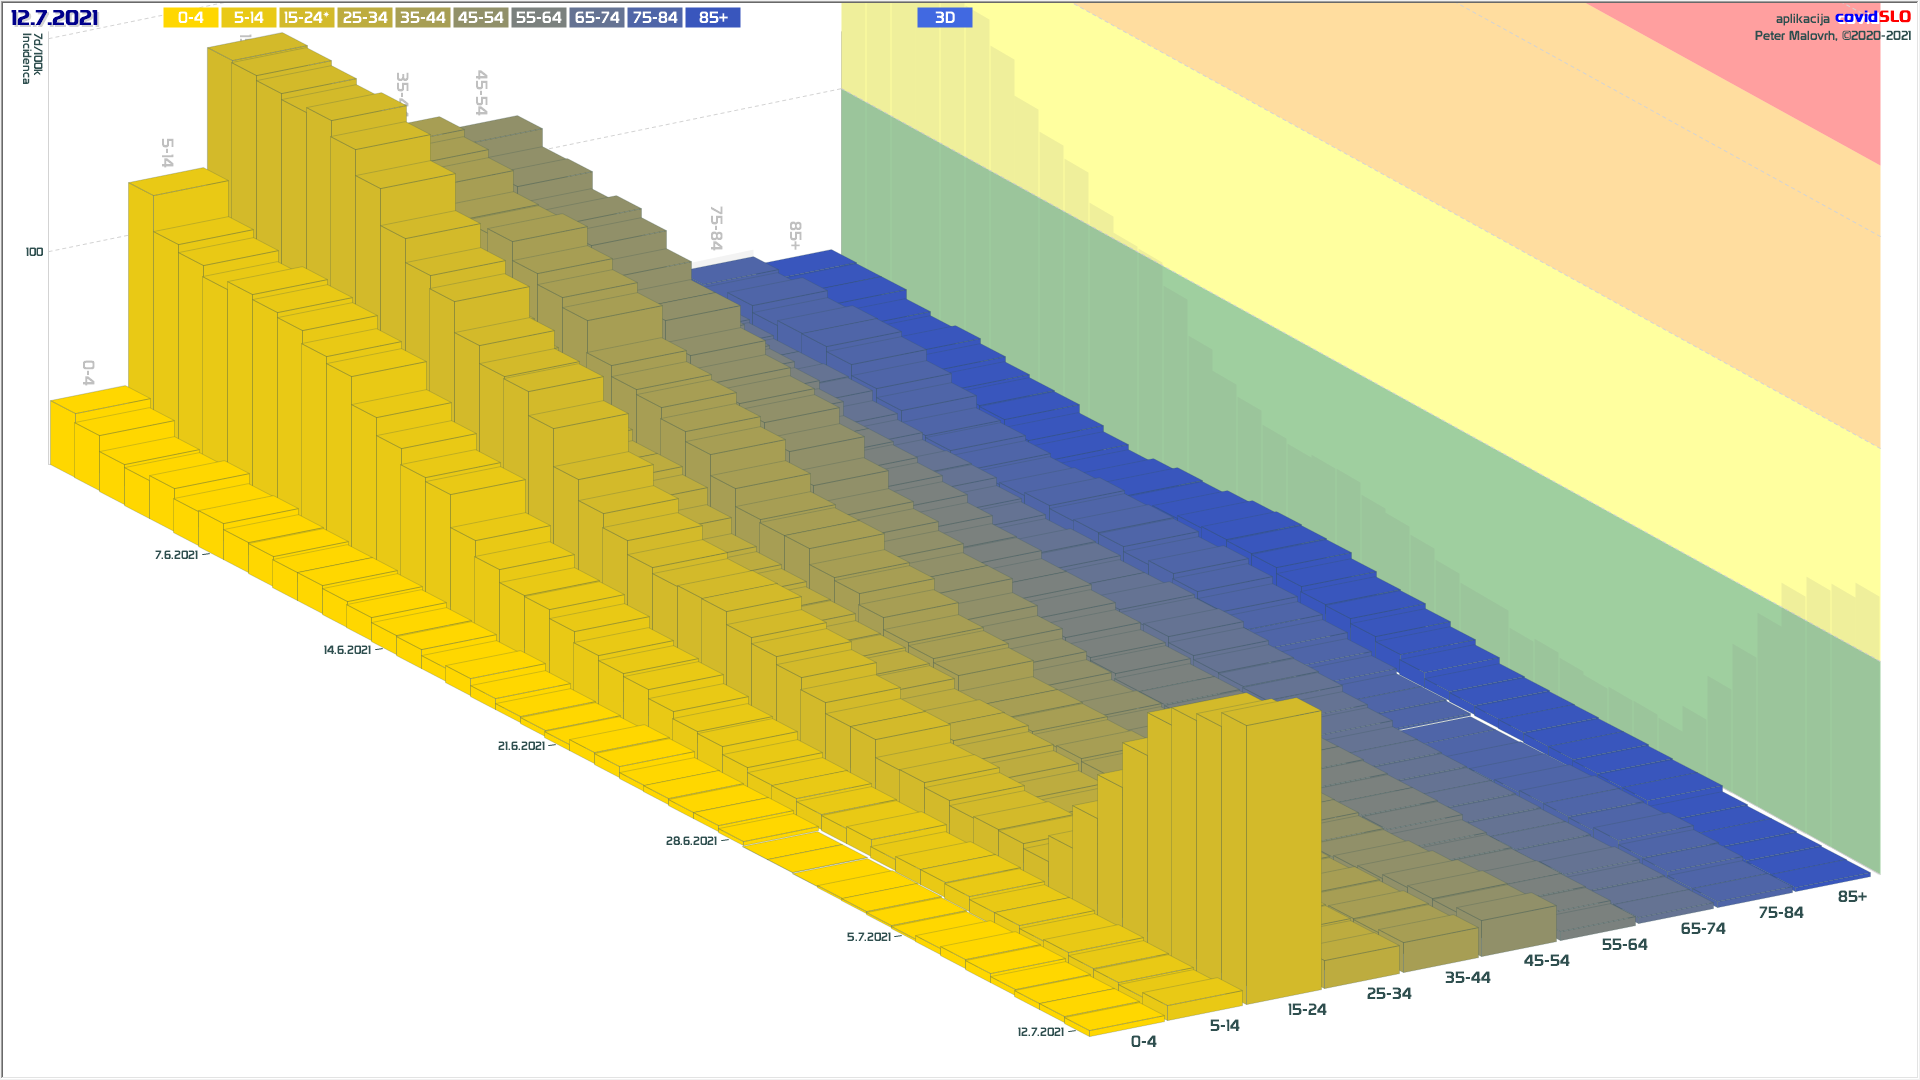Click the Peter Malovrh copyright text
This screenshot has width=1920, height=1080.
click(x=1832, y=36)
